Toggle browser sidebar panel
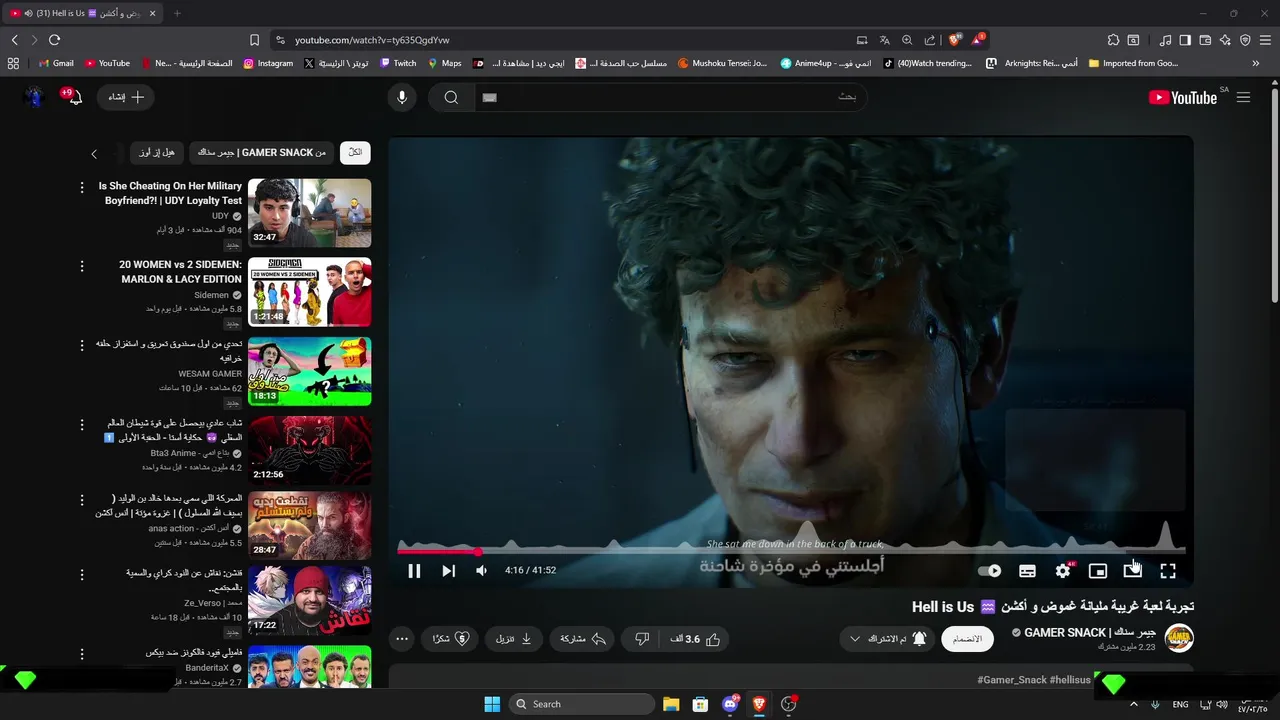 click(x=1185, y=40)
